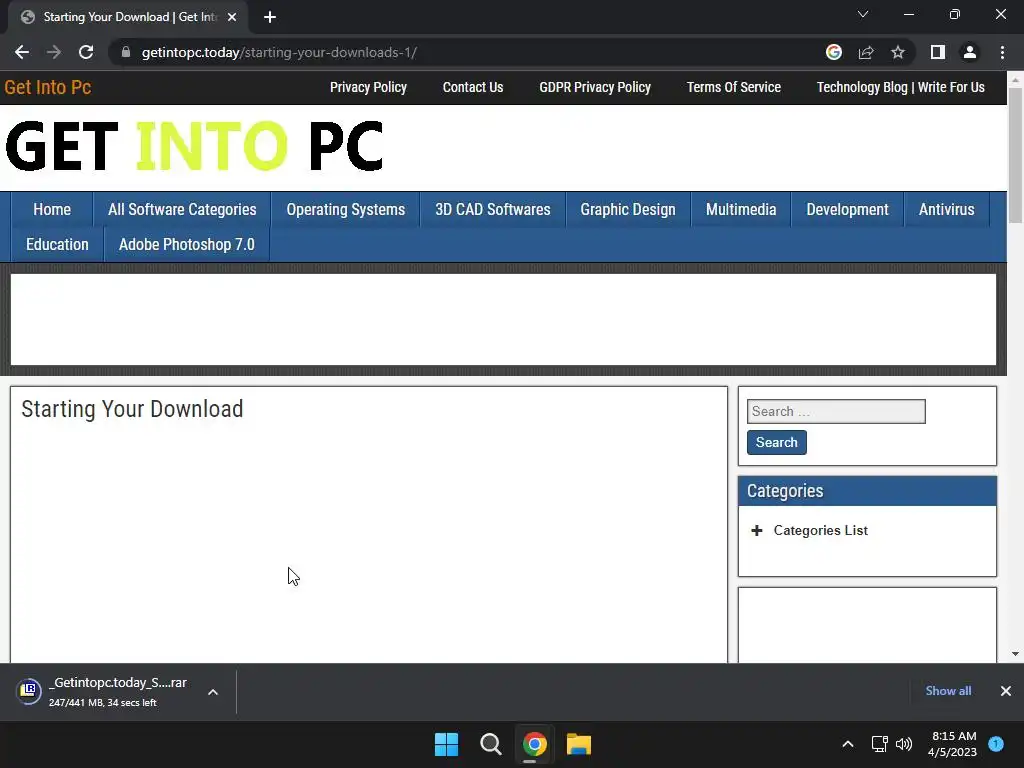Click Categories List label
The height and width of the screenshot is (768, 1024).
820,530
